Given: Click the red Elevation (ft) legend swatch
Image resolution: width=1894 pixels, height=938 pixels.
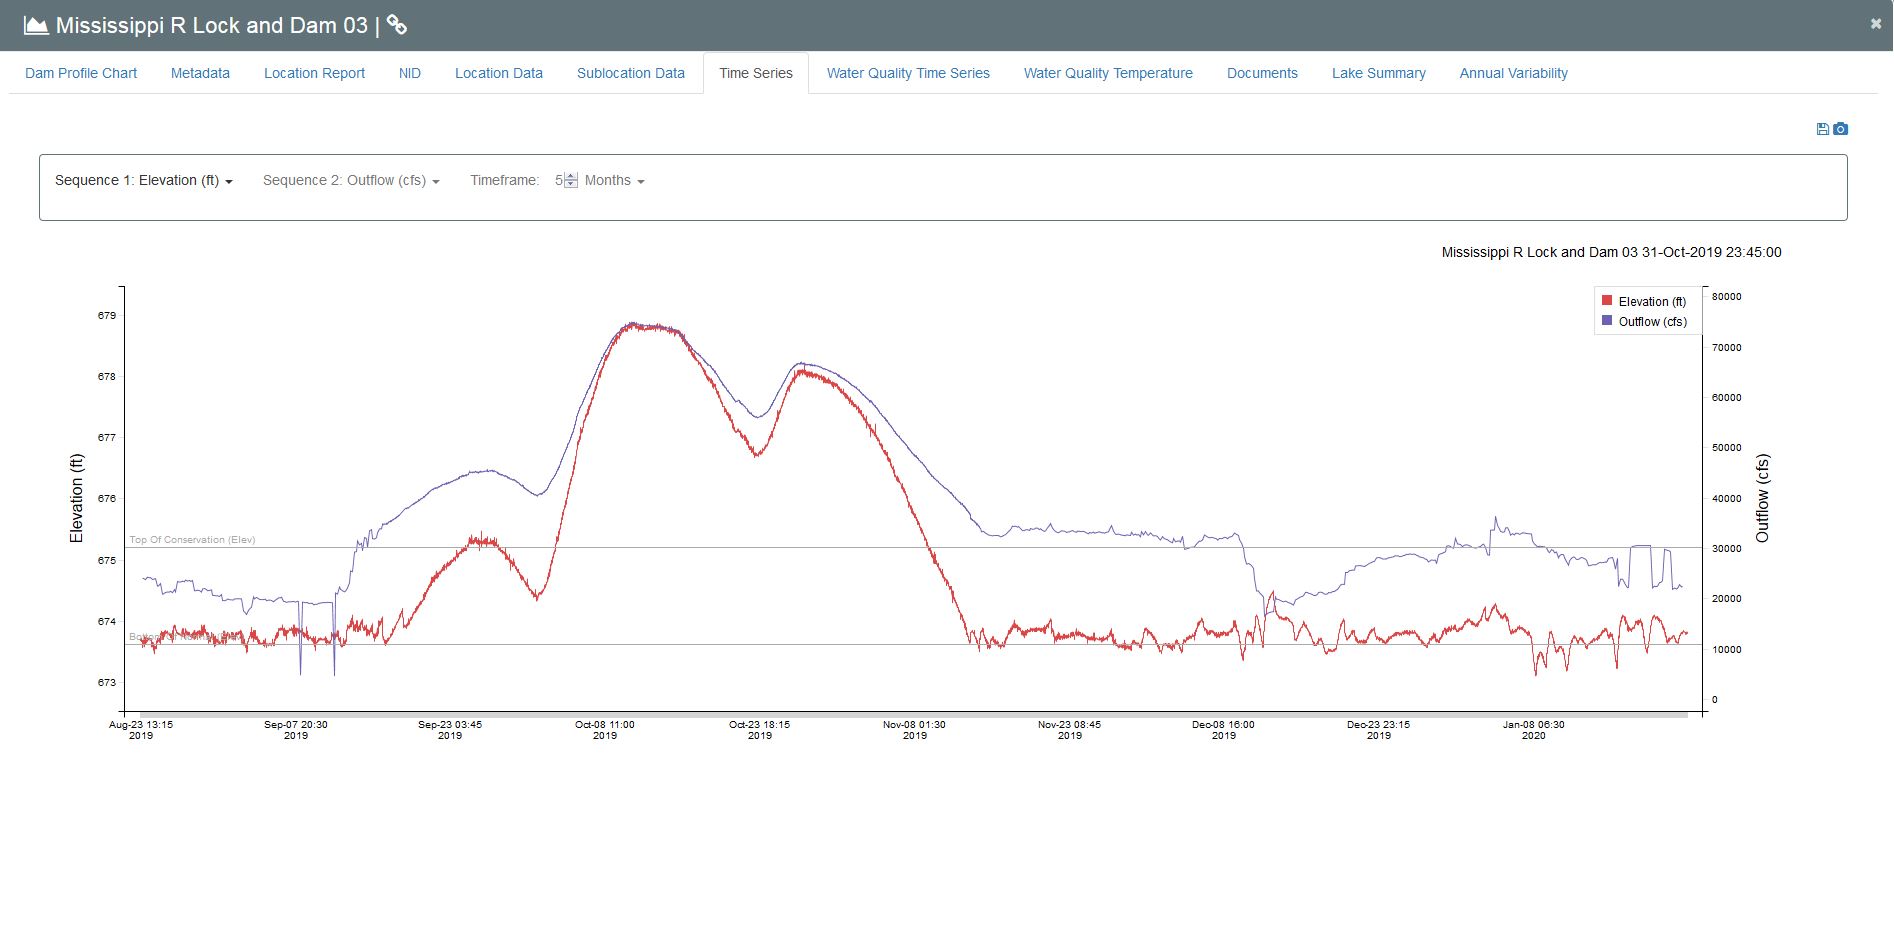Looking at the screenshot, I should click(1607, 301).
